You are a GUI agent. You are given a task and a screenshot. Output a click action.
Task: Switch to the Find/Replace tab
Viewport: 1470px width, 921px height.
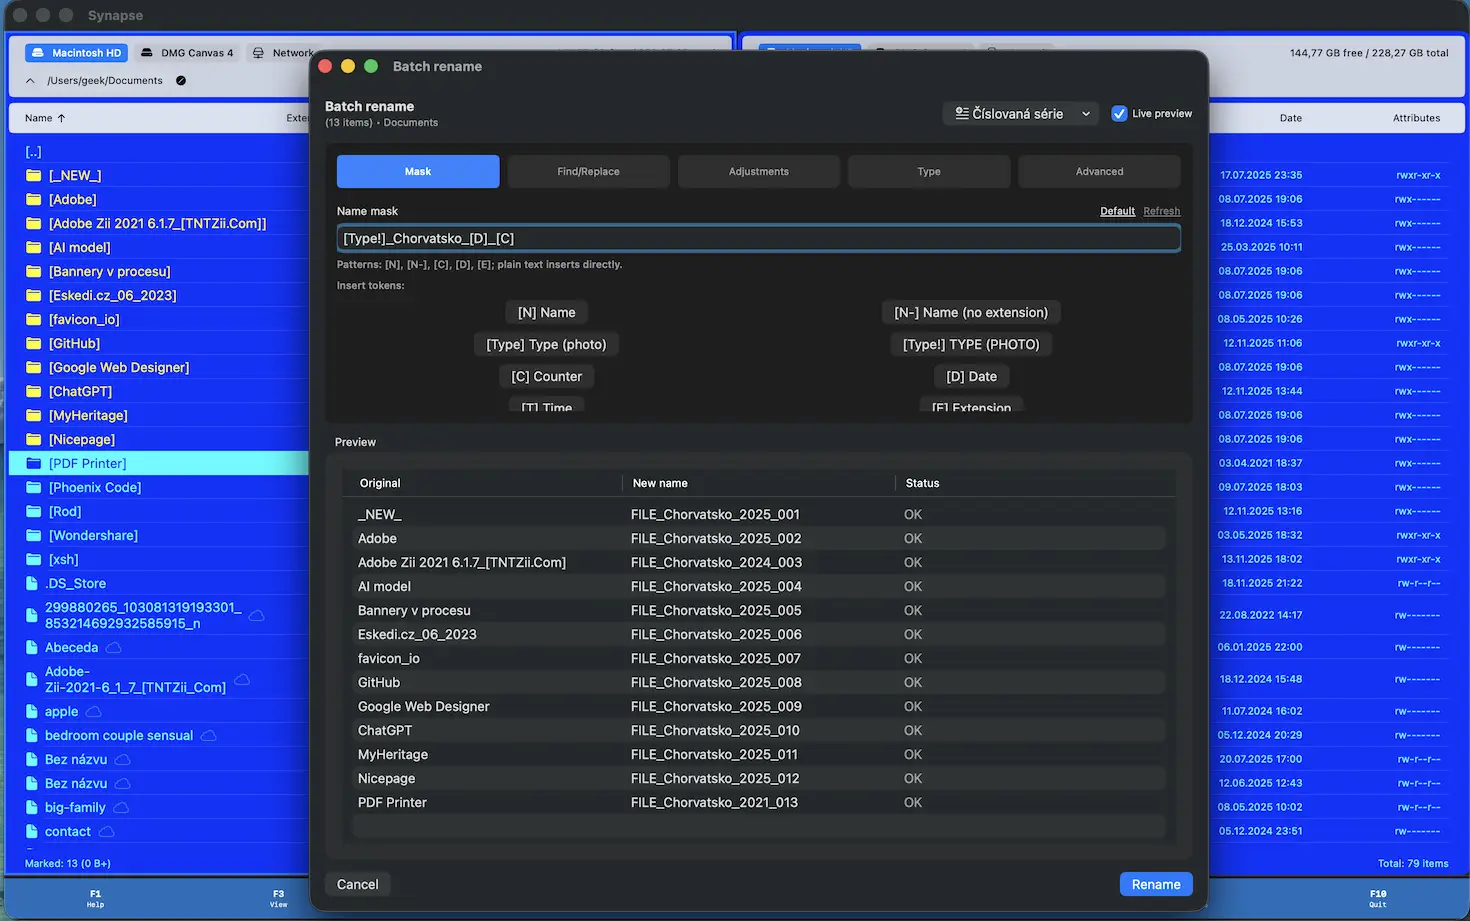(x=588, y=172)
